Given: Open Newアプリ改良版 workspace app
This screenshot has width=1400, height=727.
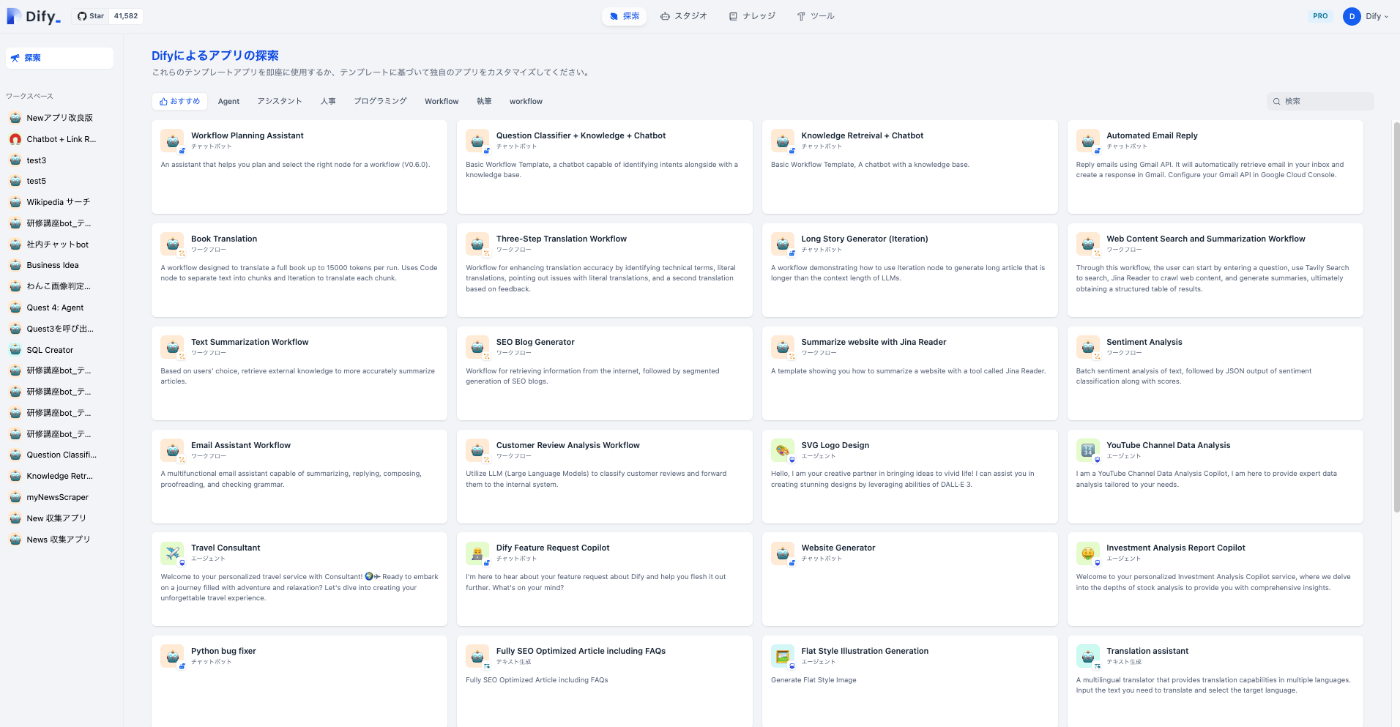Looking at the screenshot, I should pyautogui.click(x=59, y=118).
